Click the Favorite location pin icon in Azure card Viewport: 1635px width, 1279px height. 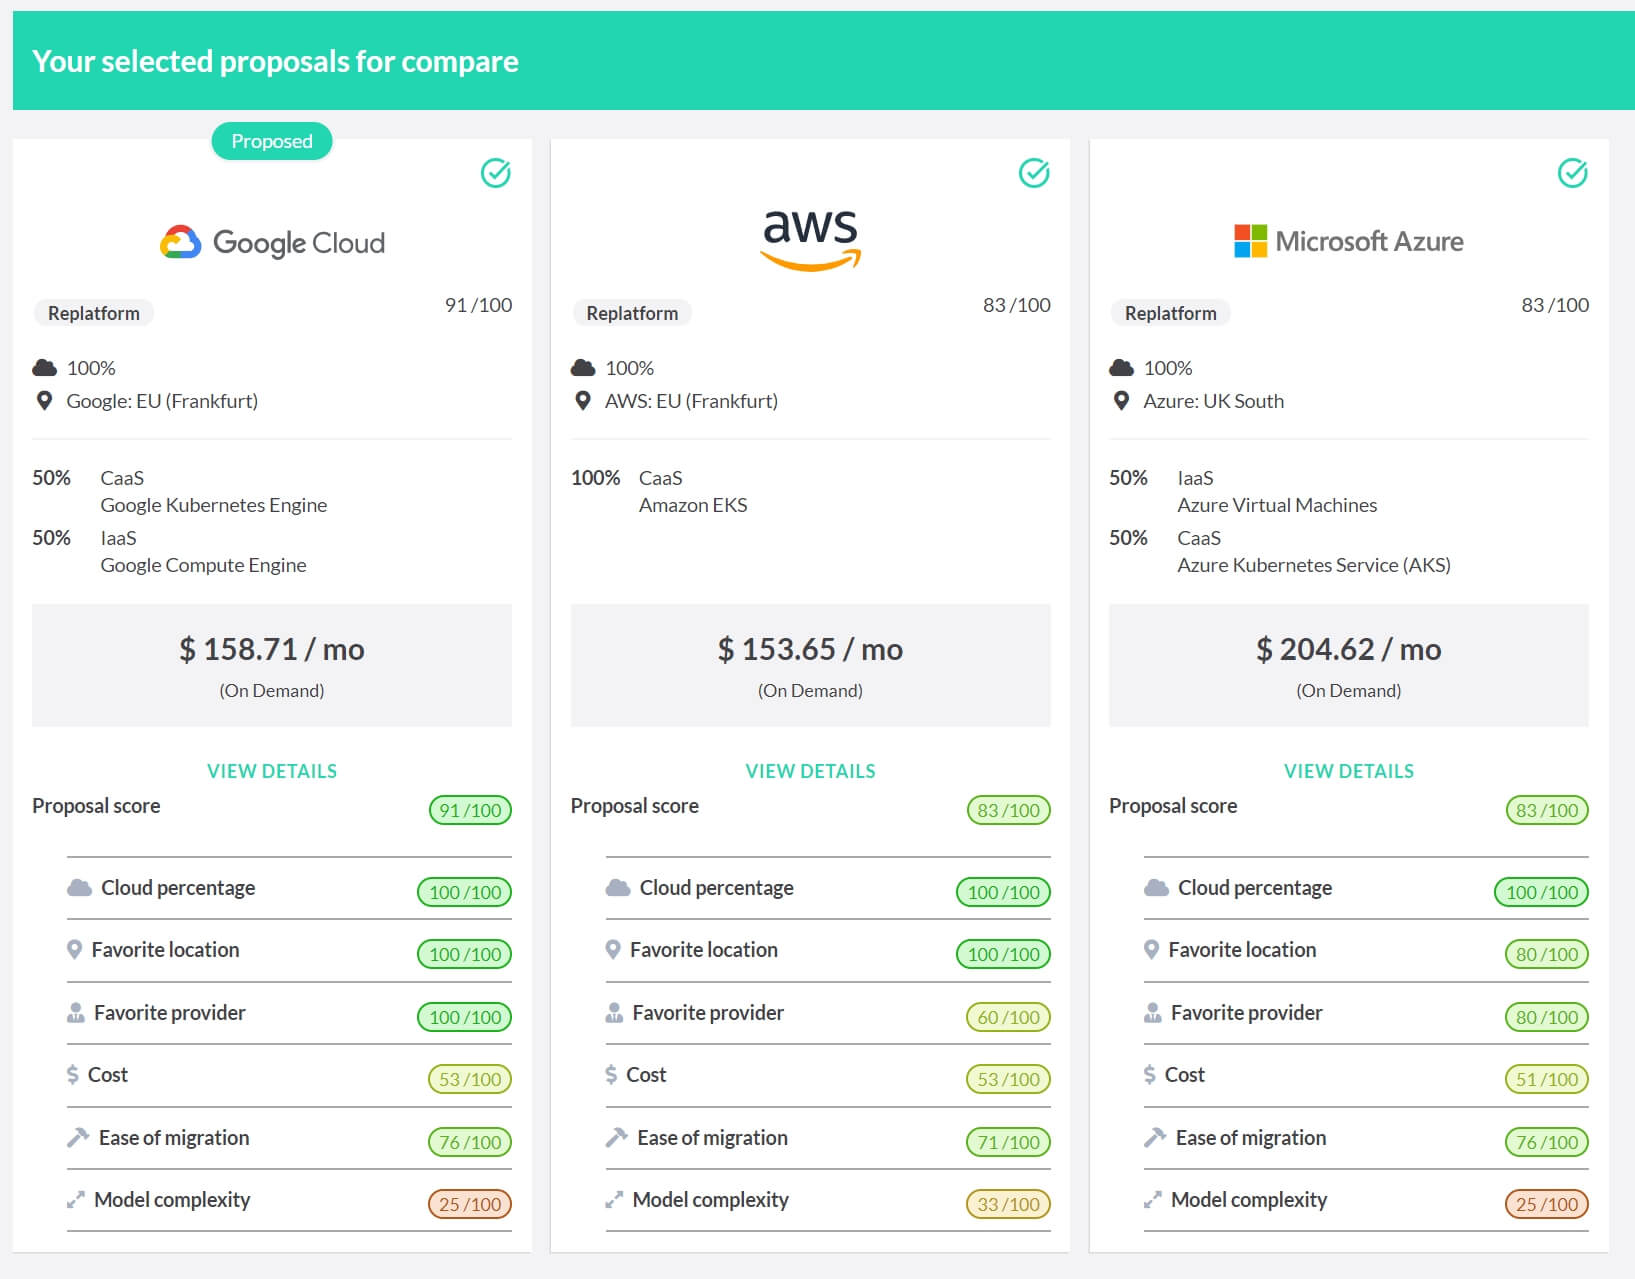(1151, 950)
